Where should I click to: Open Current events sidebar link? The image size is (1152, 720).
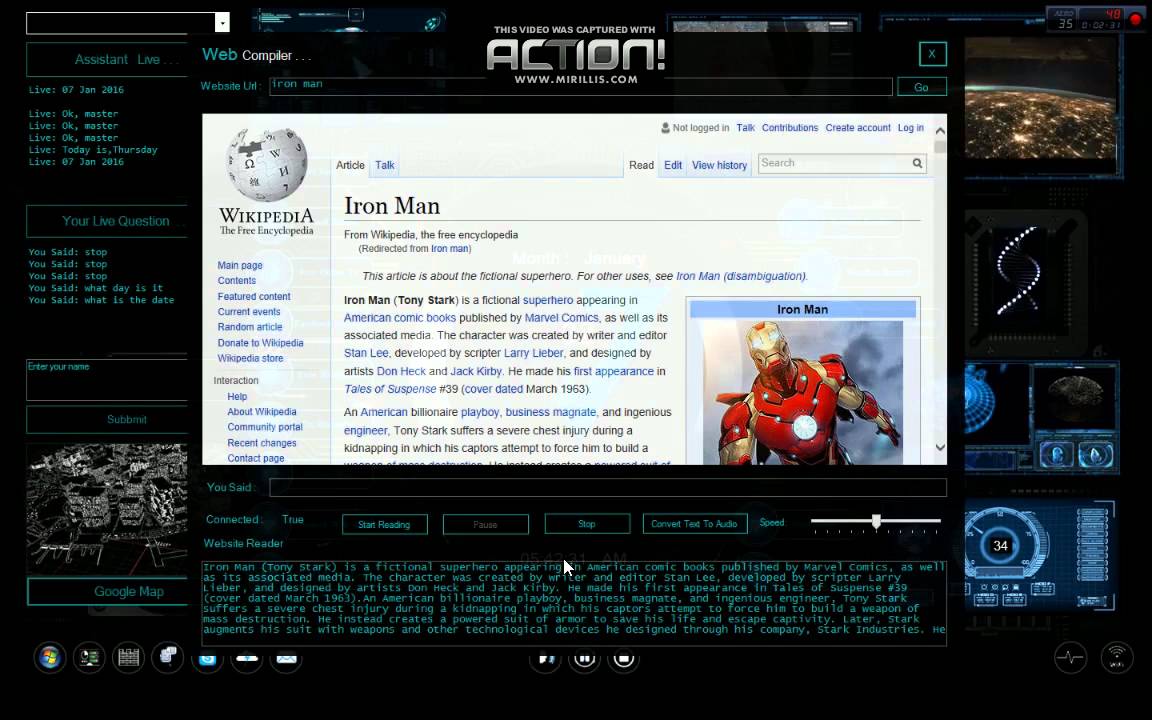pos(248,312)
